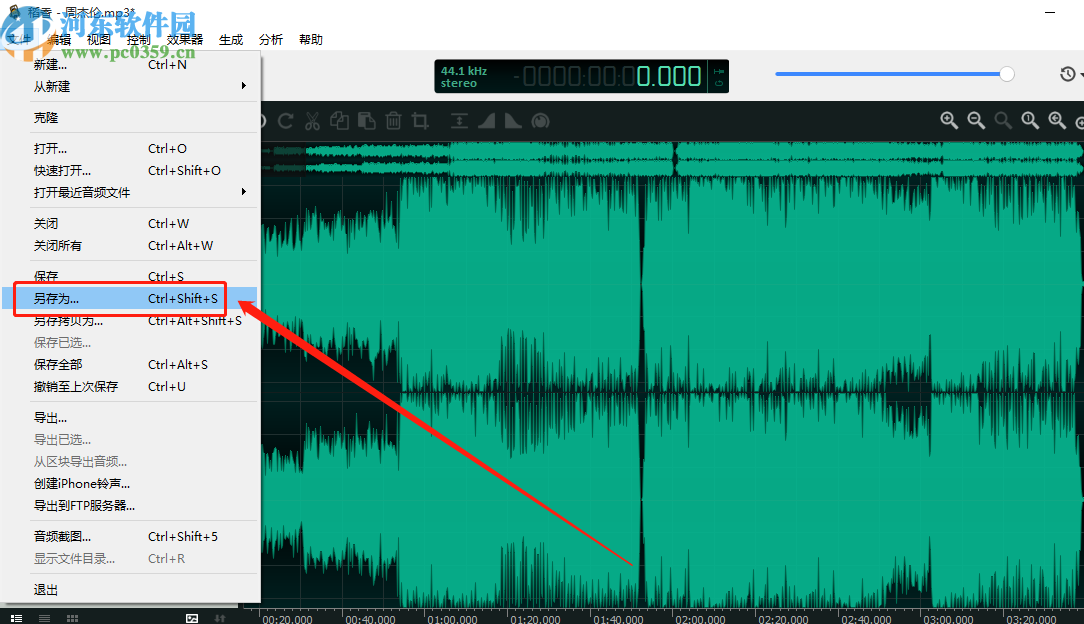Choose 音频截图... menu entry

(x=130, y=537)
